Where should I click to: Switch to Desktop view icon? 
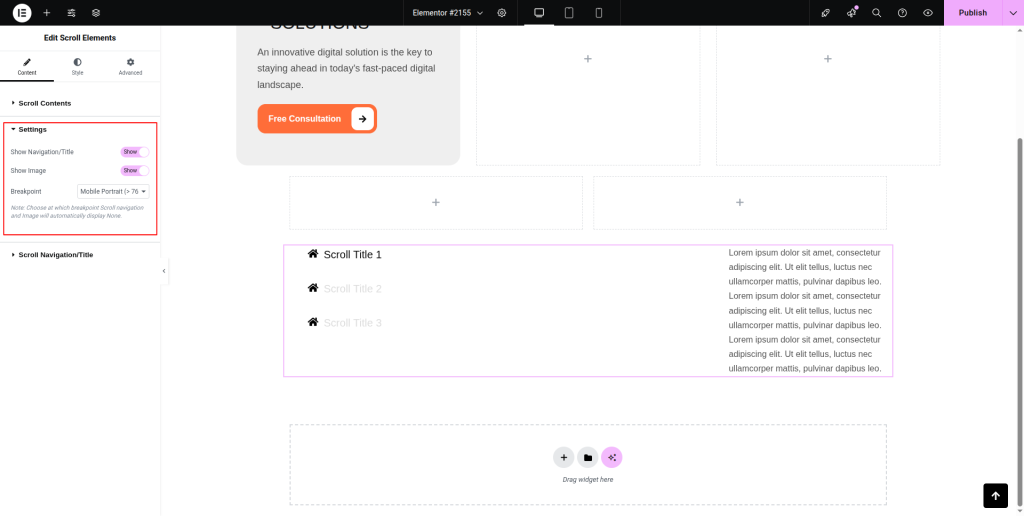[539, 12]
